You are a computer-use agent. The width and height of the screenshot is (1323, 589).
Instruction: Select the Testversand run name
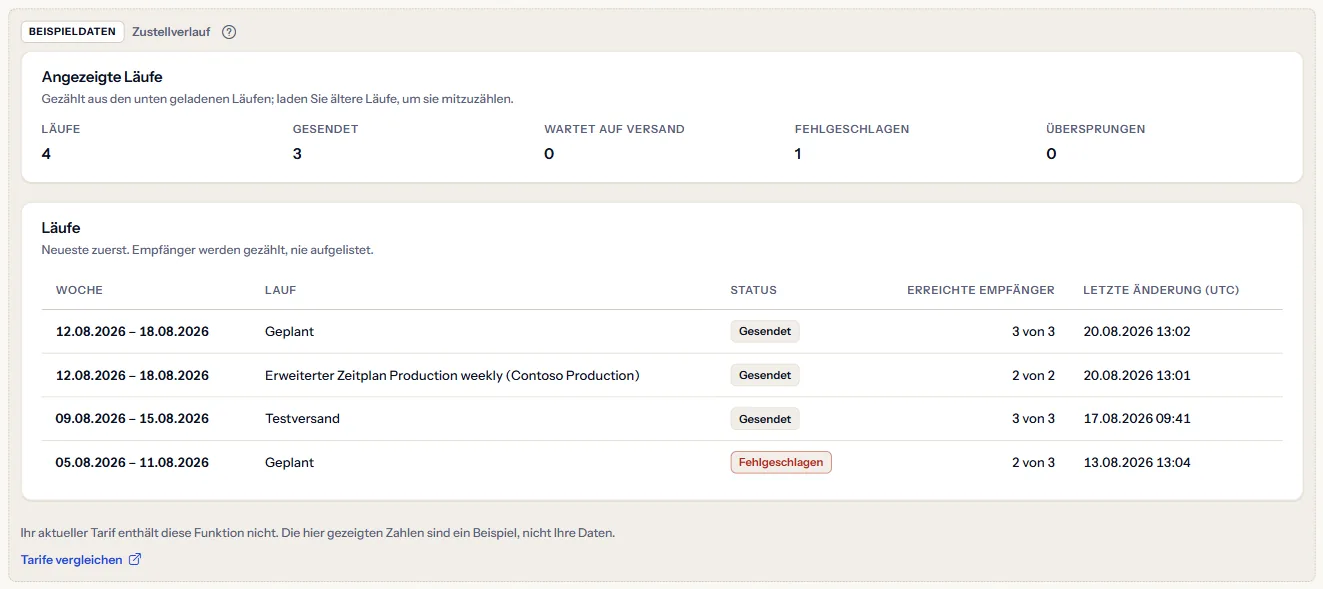click(x=302, y=419)
